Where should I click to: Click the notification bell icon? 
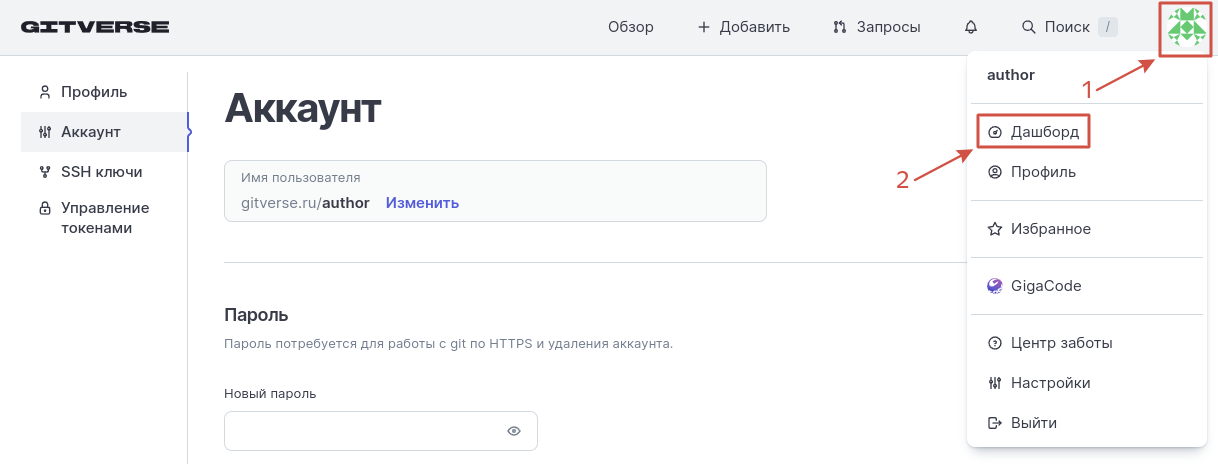tap(971, 27)
